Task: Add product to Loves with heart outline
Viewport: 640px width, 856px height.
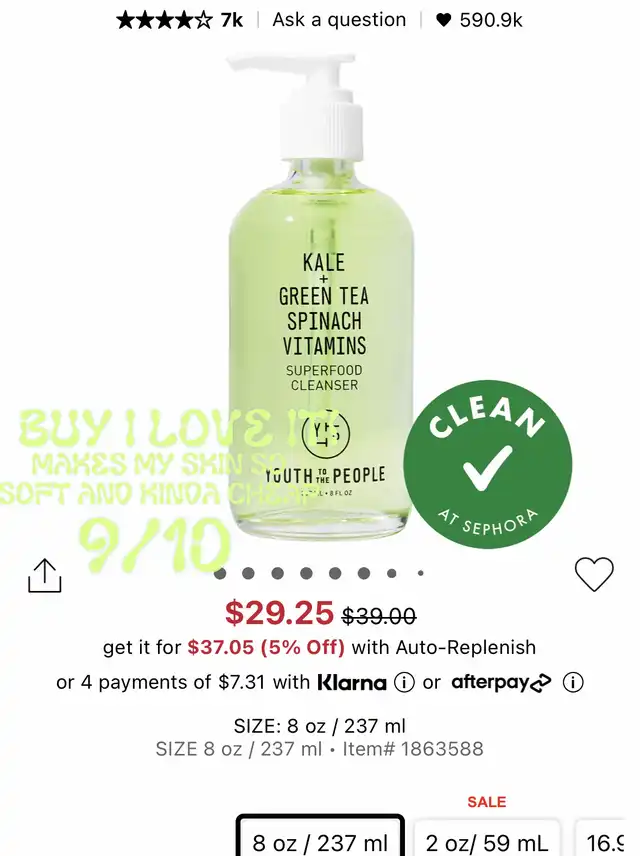Action: click(x=594, y=574)
